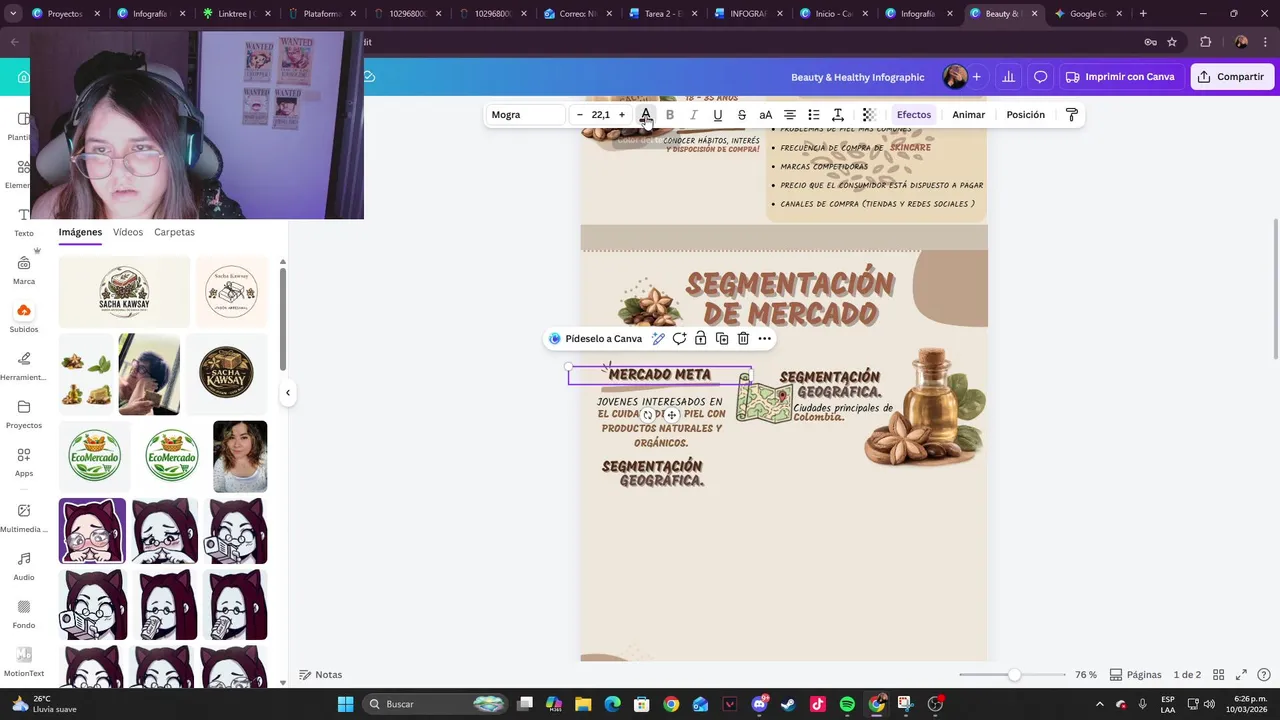
Task: Open the text color picker
Action: coord(646,115)
